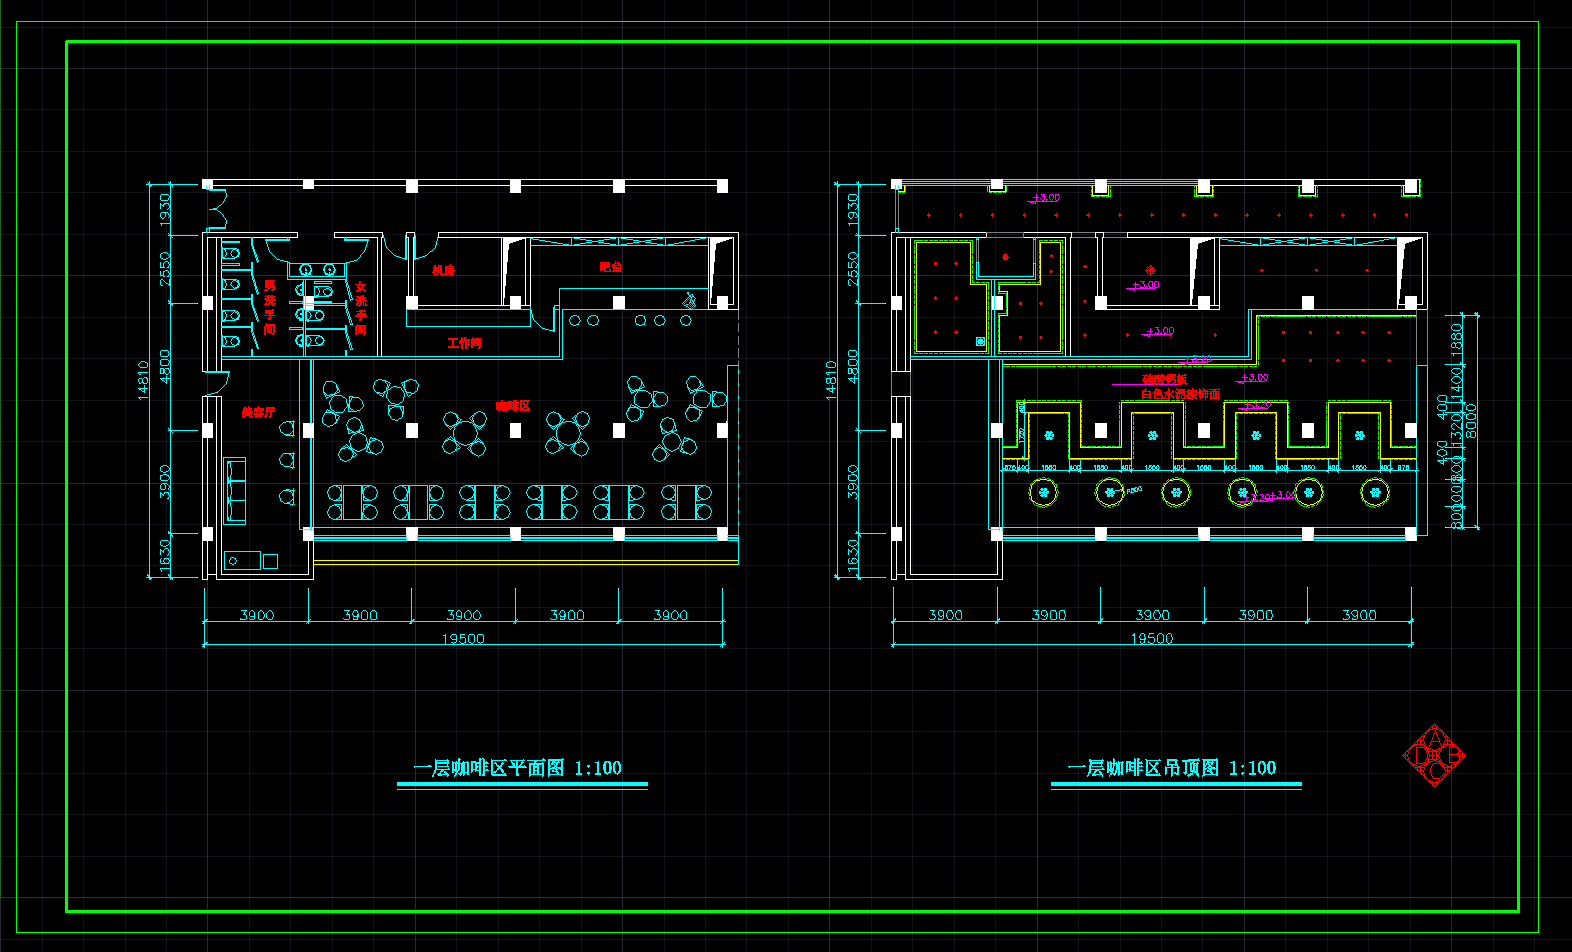
Task: Select the 一层咖啡区吊顶图 1:100 title
Action: (1171, 768)
